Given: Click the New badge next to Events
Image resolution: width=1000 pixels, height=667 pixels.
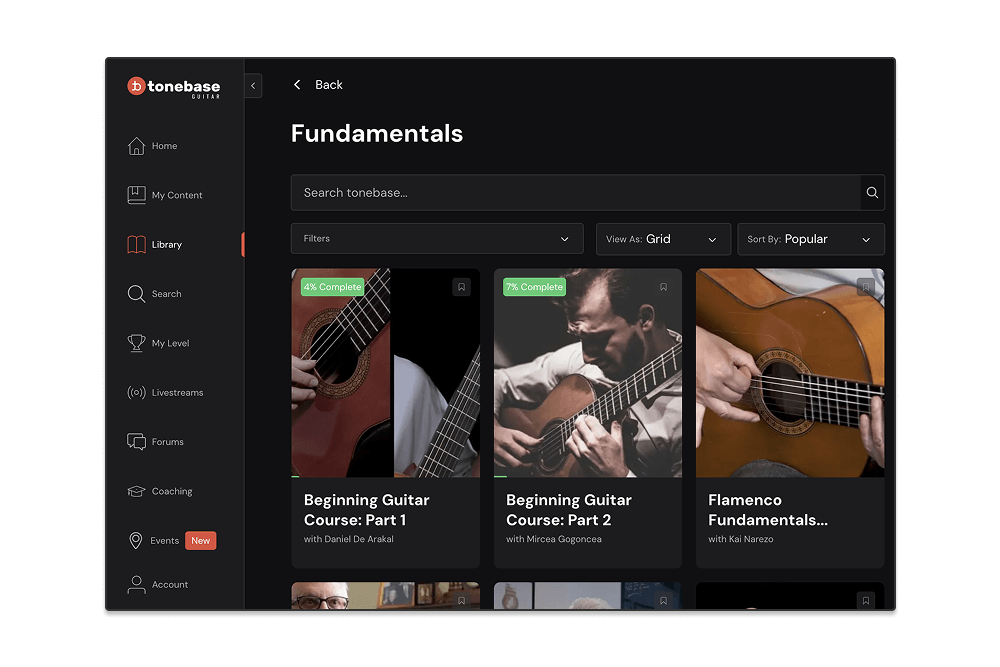Looking at the screenshot, I should point(201,541).
